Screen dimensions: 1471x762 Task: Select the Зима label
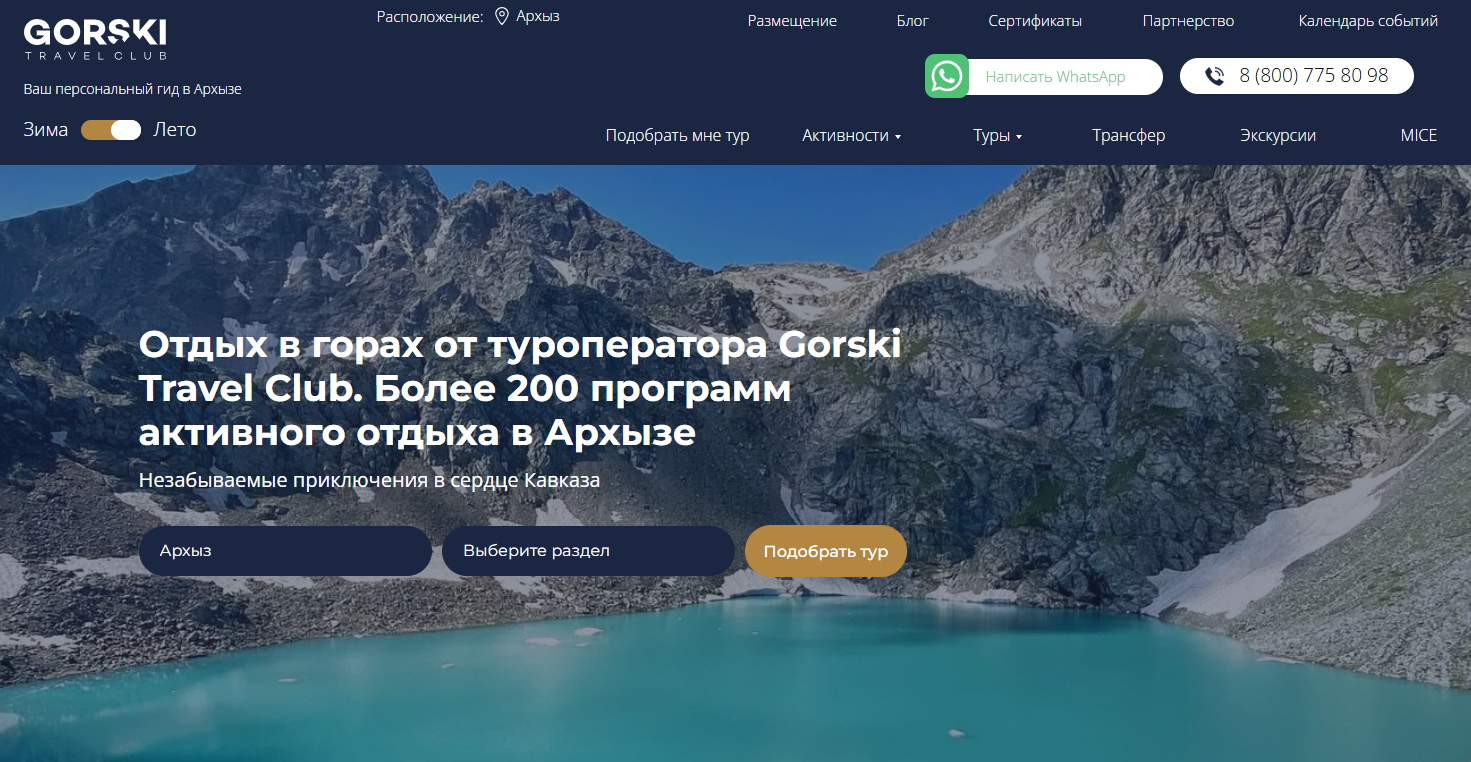point(46,130)
